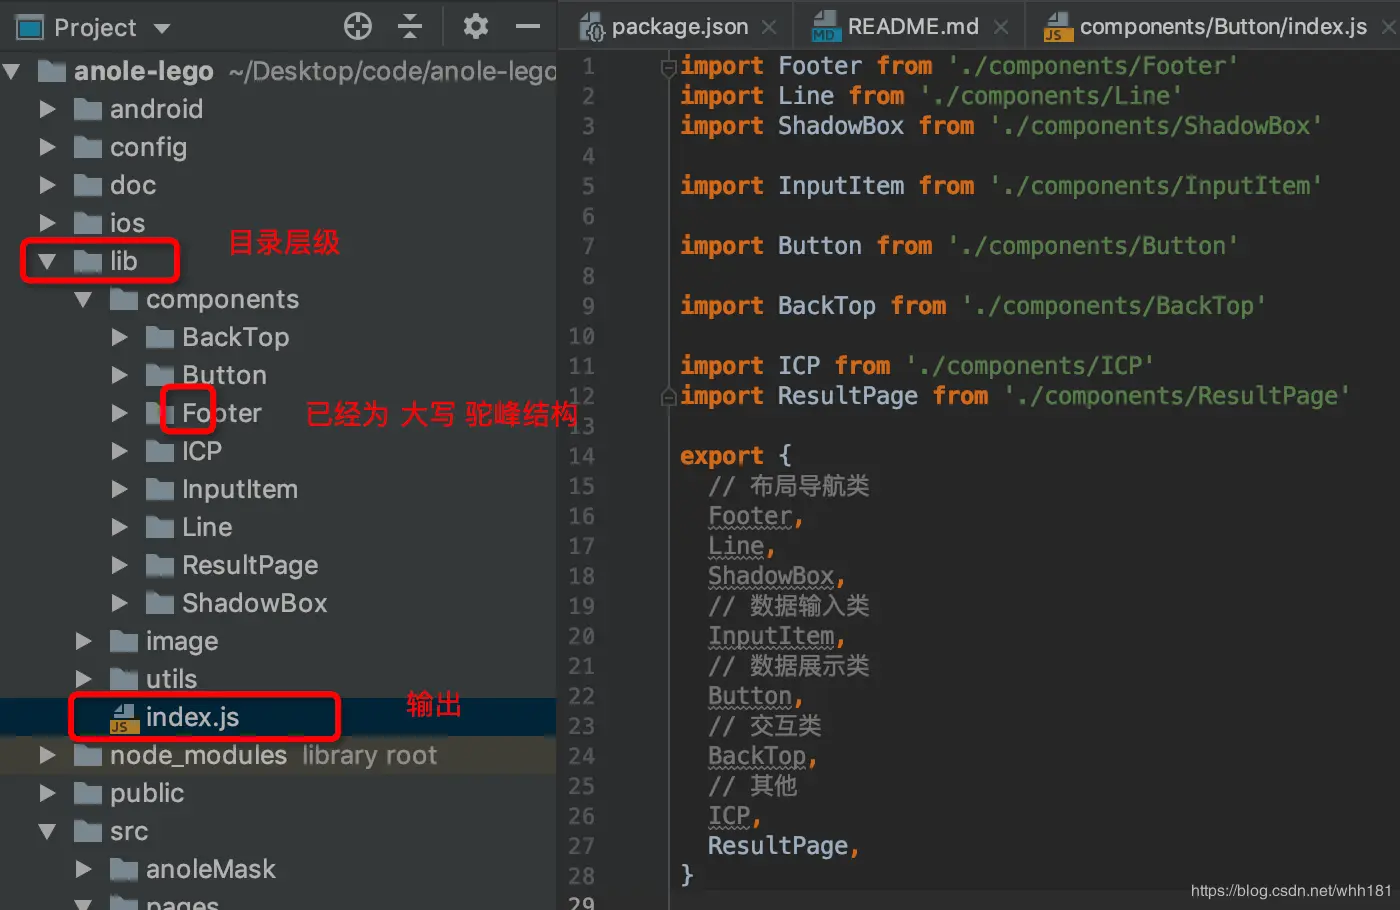Select index.js in the lib folder
The image size is (1400, 910).
192,717
